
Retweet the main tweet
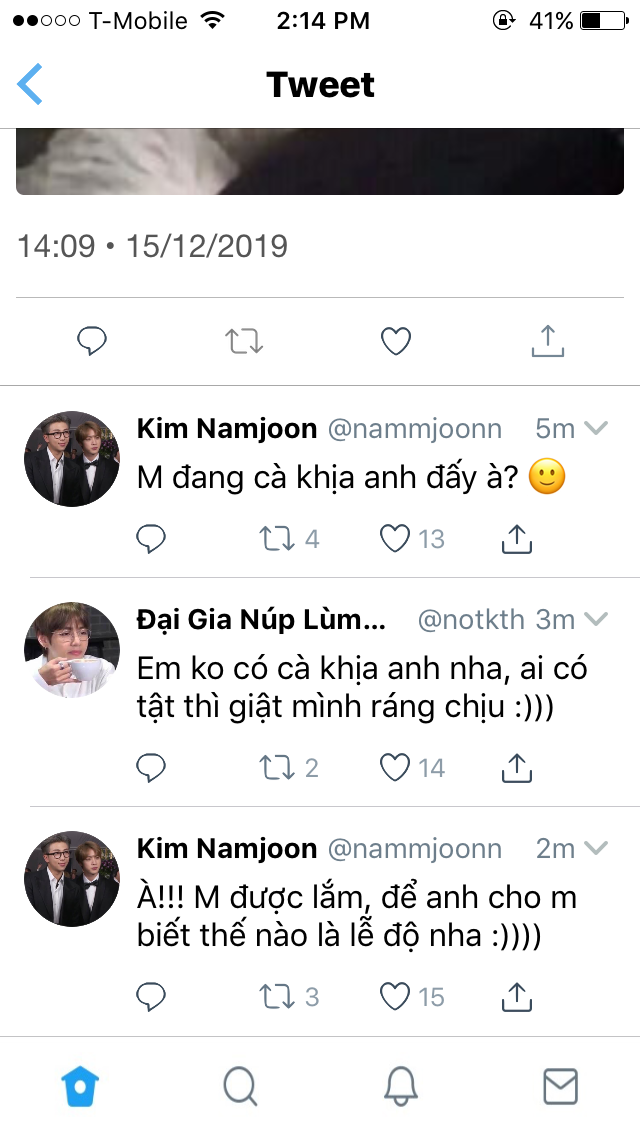click(244, 342)
